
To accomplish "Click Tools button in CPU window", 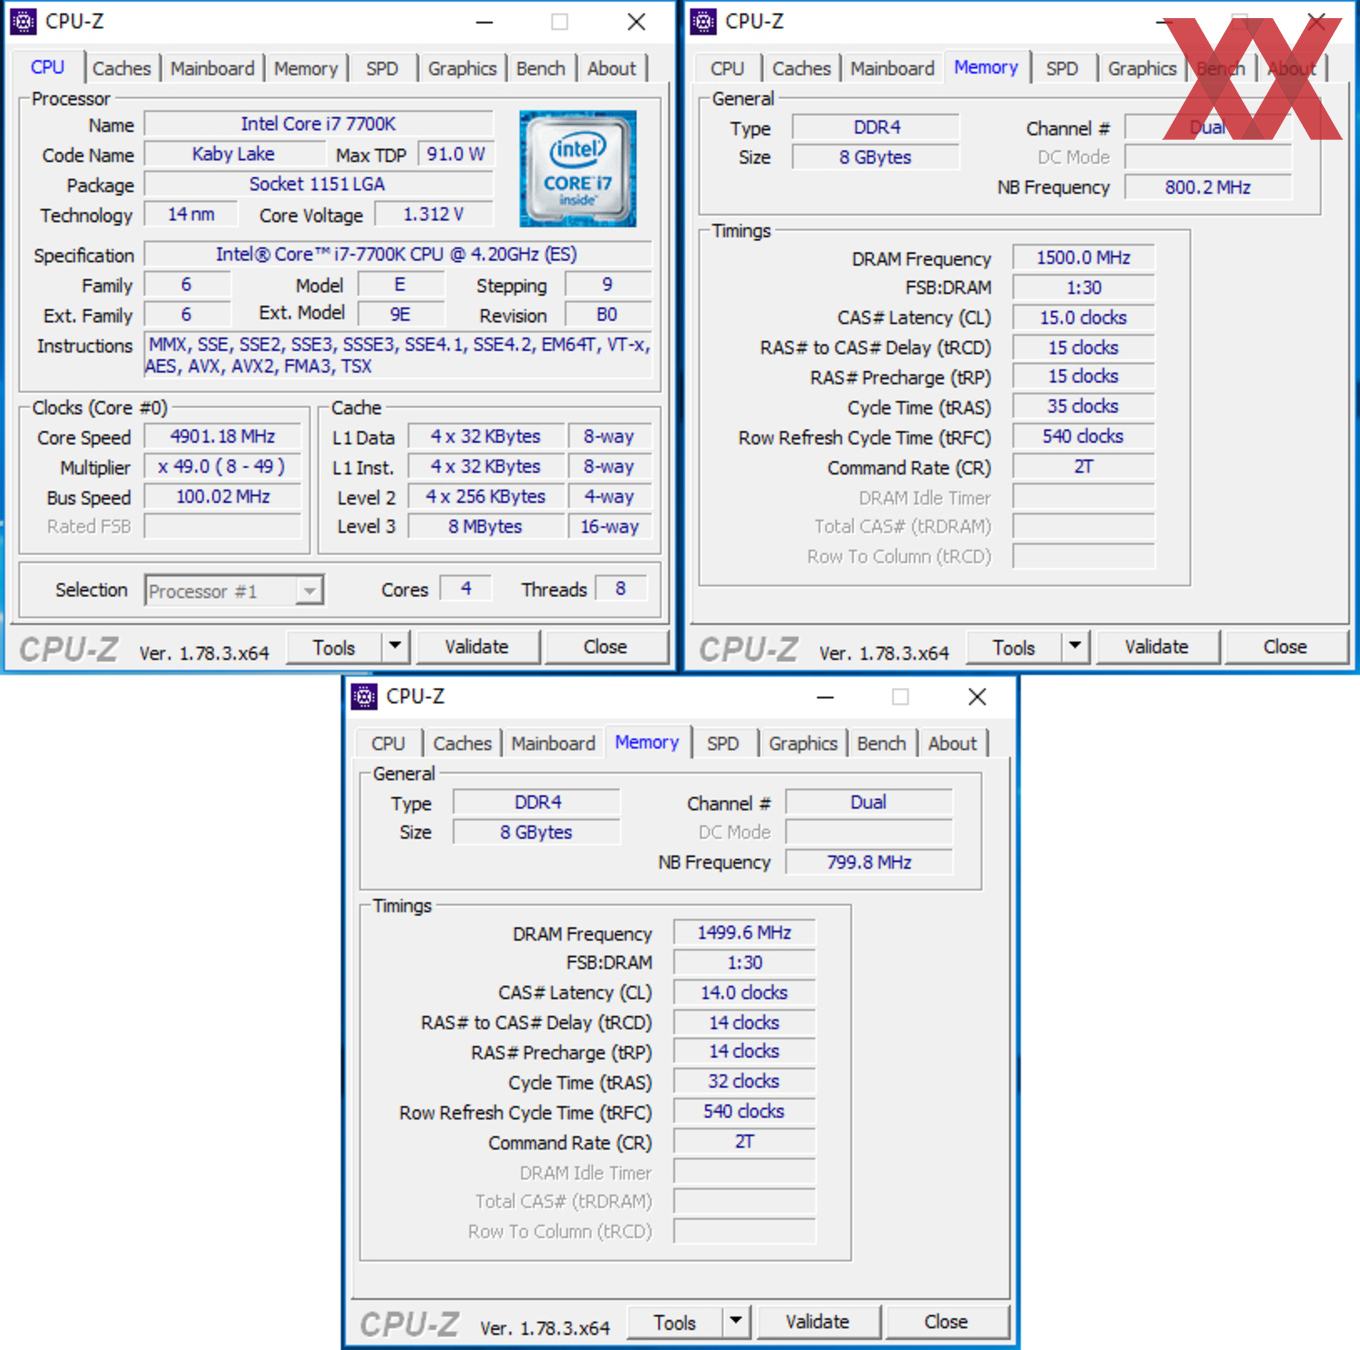I will [x=334, y=647].
